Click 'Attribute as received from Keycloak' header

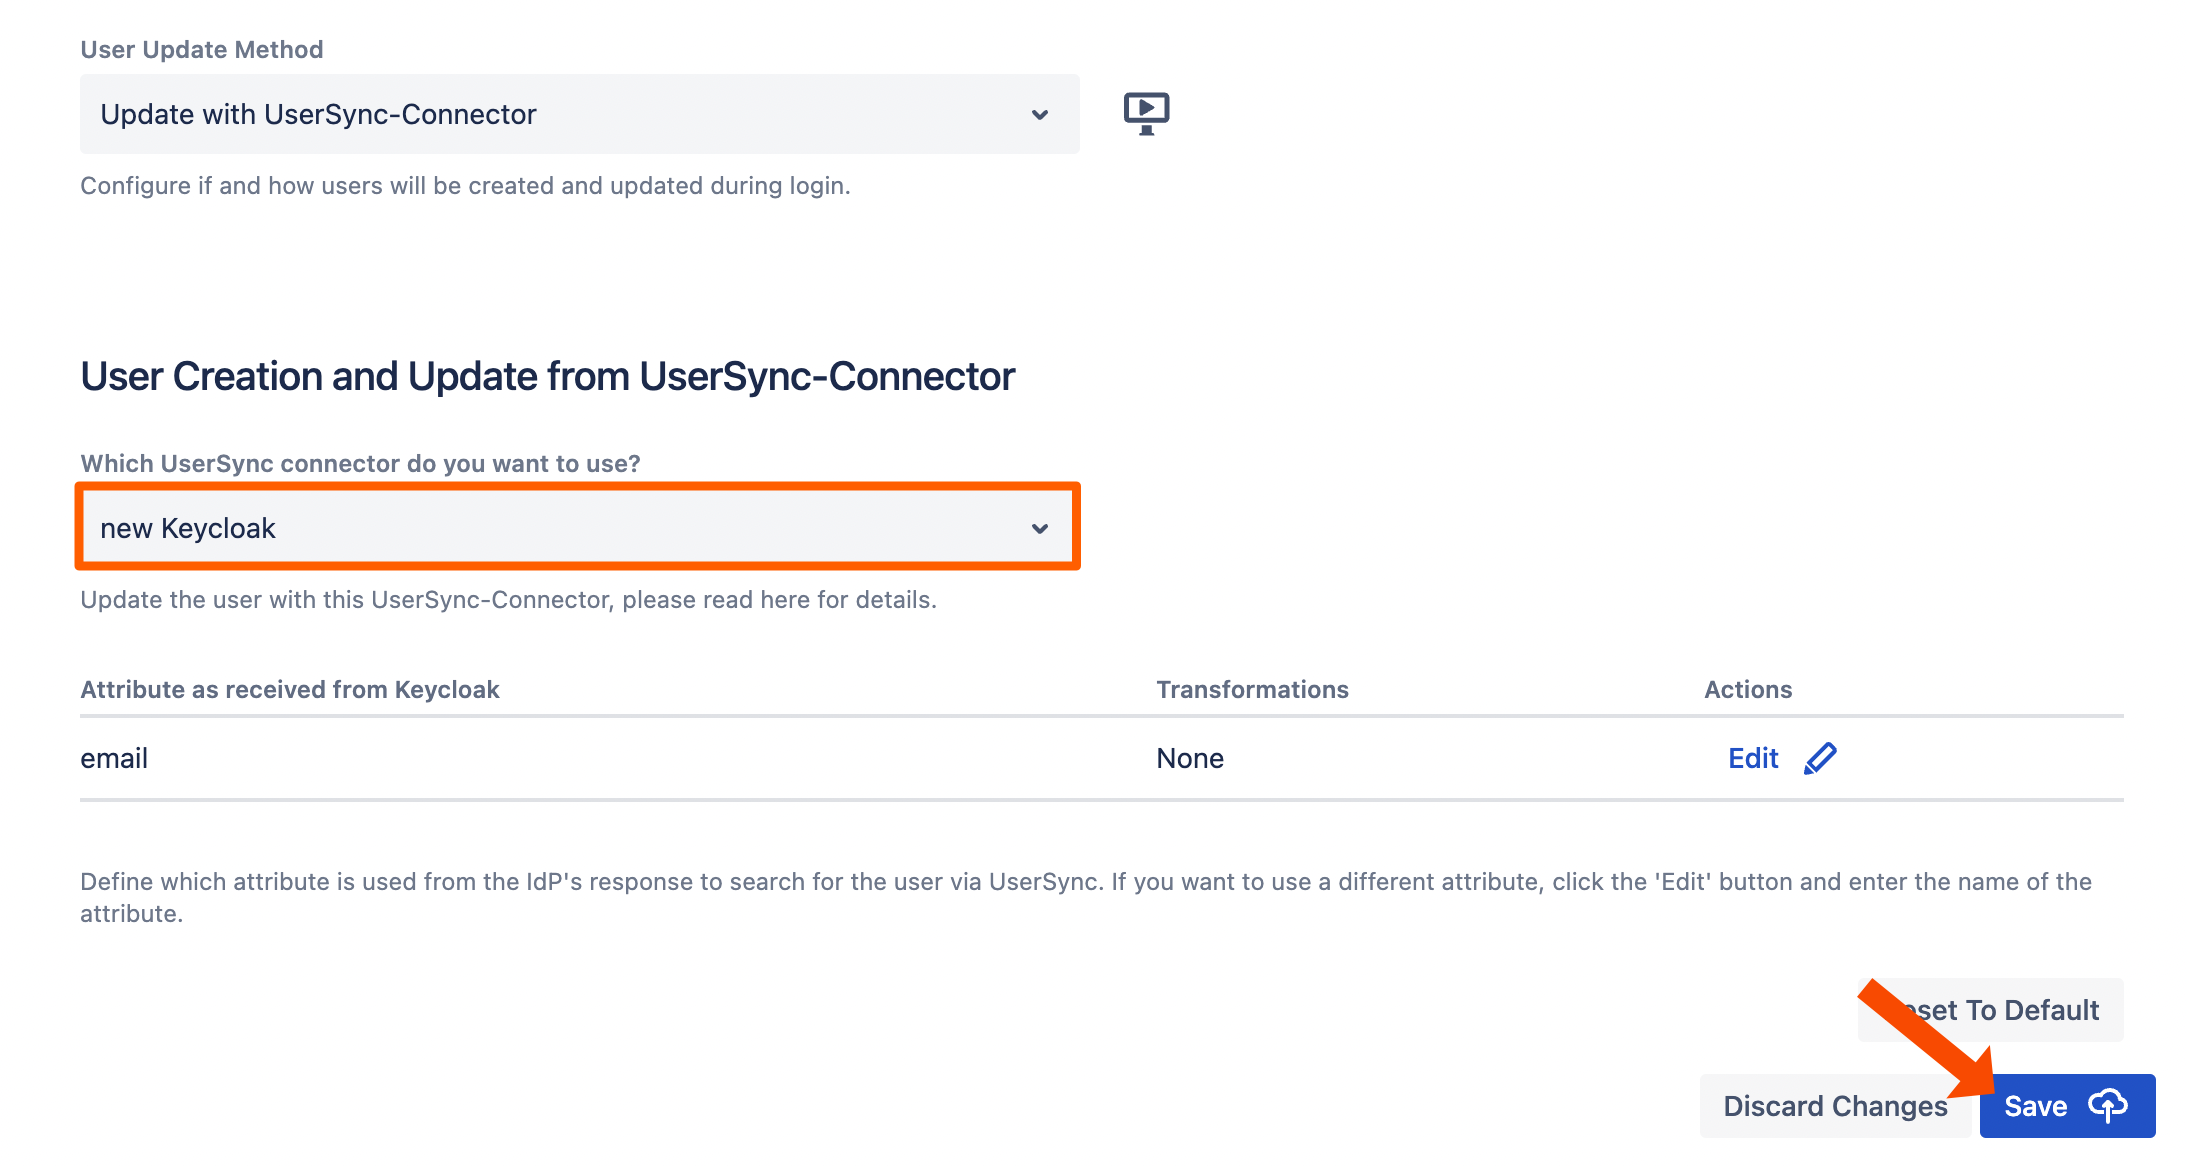point(290,689)
